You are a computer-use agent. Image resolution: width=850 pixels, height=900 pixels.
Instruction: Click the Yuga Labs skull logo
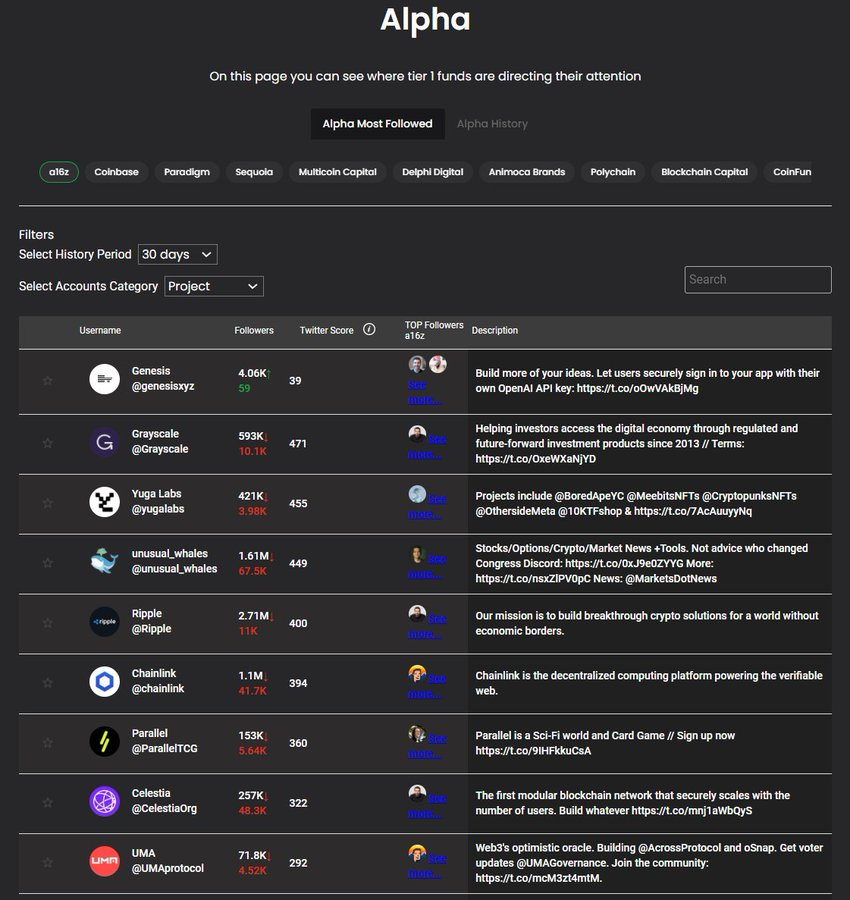pyautogui.click(x=104, y=502)
